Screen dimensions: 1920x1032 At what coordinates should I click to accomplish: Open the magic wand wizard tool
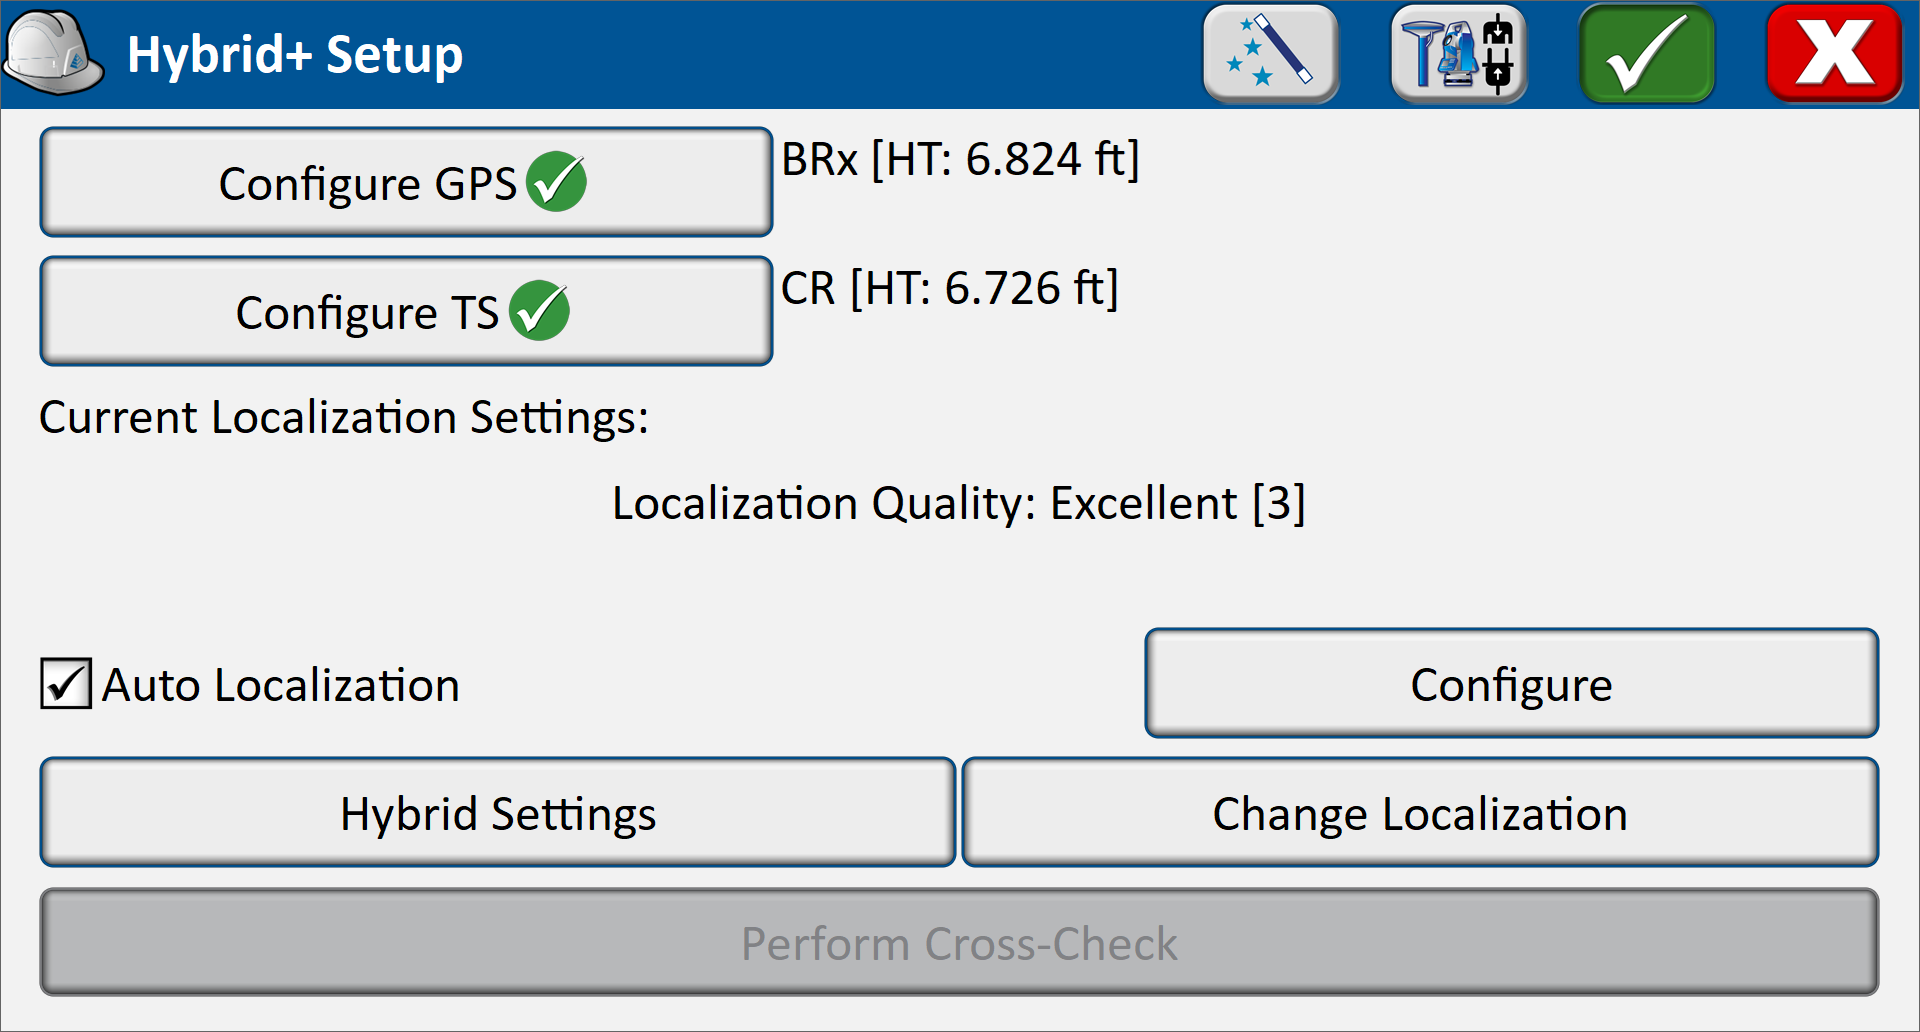1271,53
